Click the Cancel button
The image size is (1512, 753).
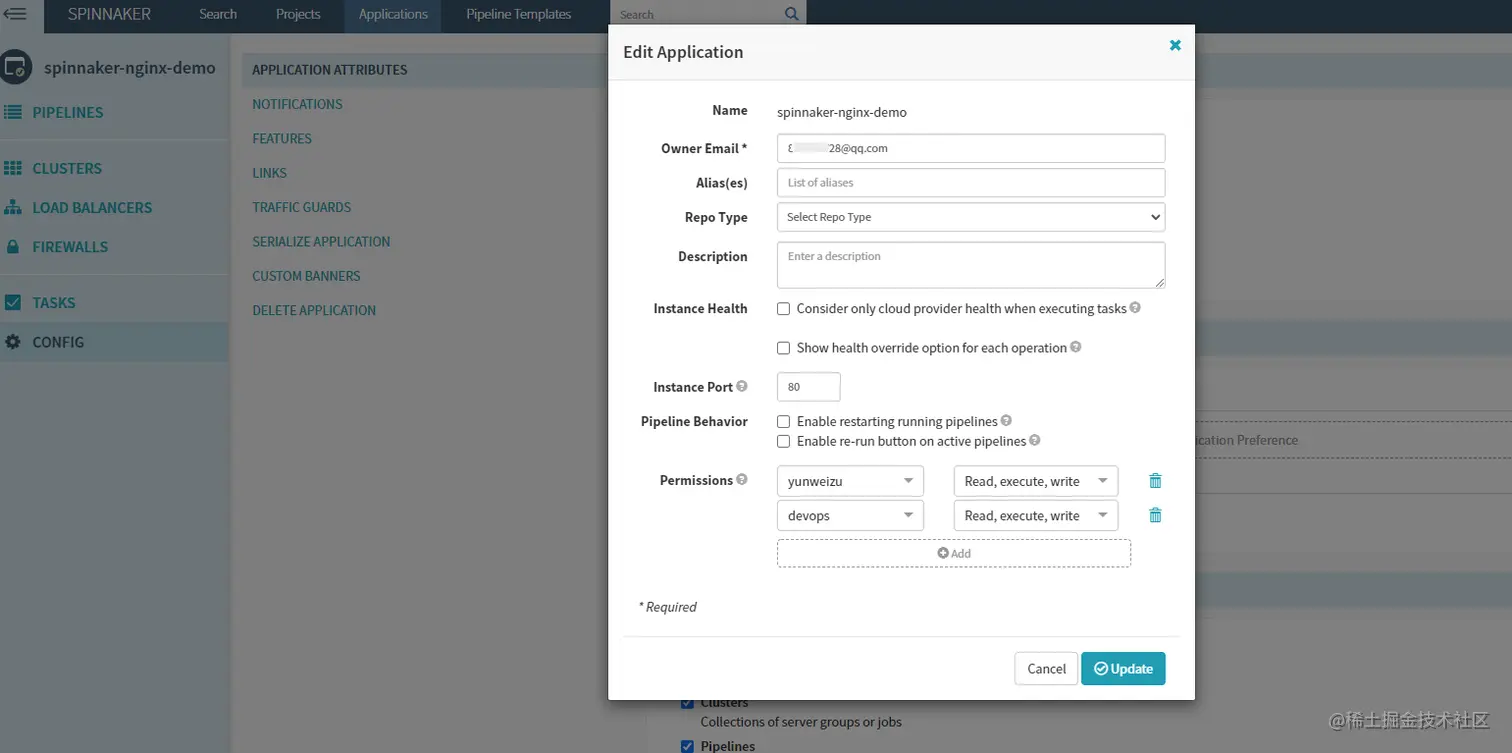pos(1046,668)
